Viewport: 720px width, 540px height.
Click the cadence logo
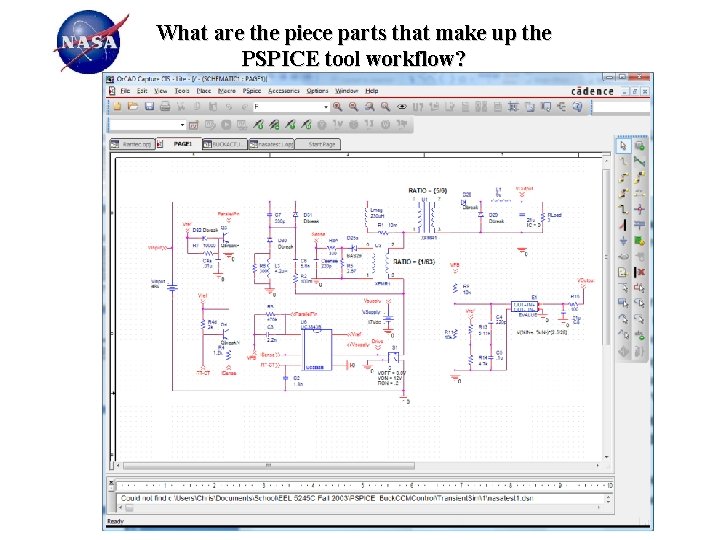point(592,91)
